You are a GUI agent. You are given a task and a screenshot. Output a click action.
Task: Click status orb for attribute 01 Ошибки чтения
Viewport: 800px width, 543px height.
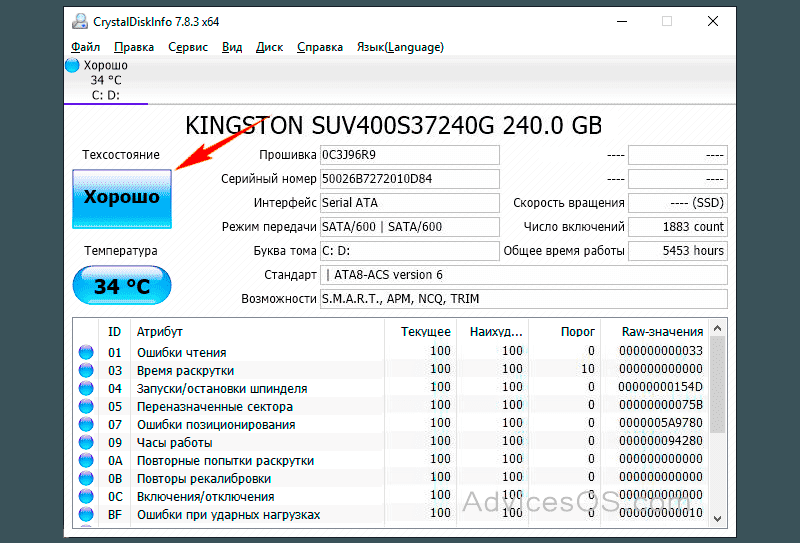tap(86, 353)
